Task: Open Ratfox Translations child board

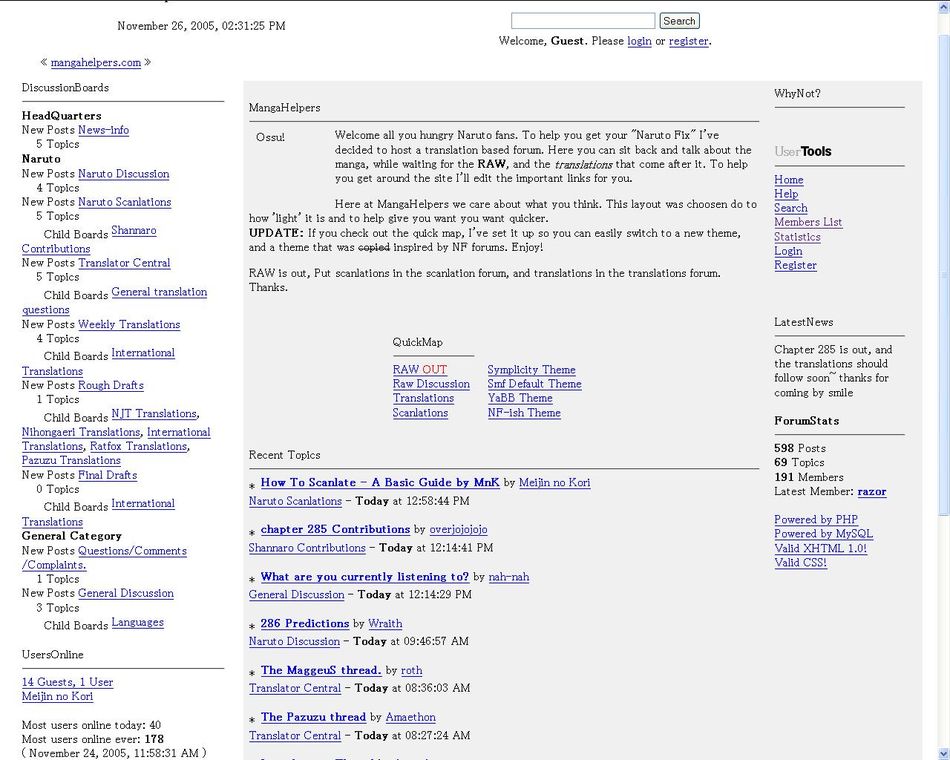Action: pos(138,447)
